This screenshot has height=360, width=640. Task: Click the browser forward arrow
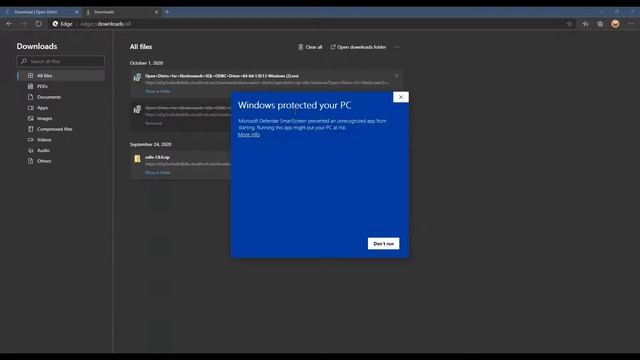[24, 24]
